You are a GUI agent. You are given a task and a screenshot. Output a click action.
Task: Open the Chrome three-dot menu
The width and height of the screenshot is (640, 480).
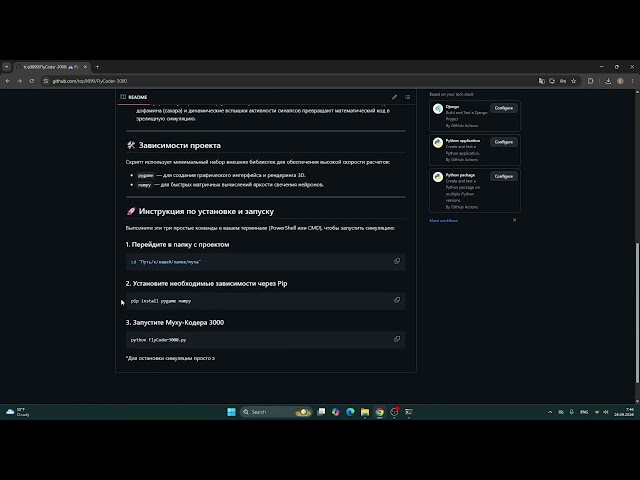pos(632,81)
